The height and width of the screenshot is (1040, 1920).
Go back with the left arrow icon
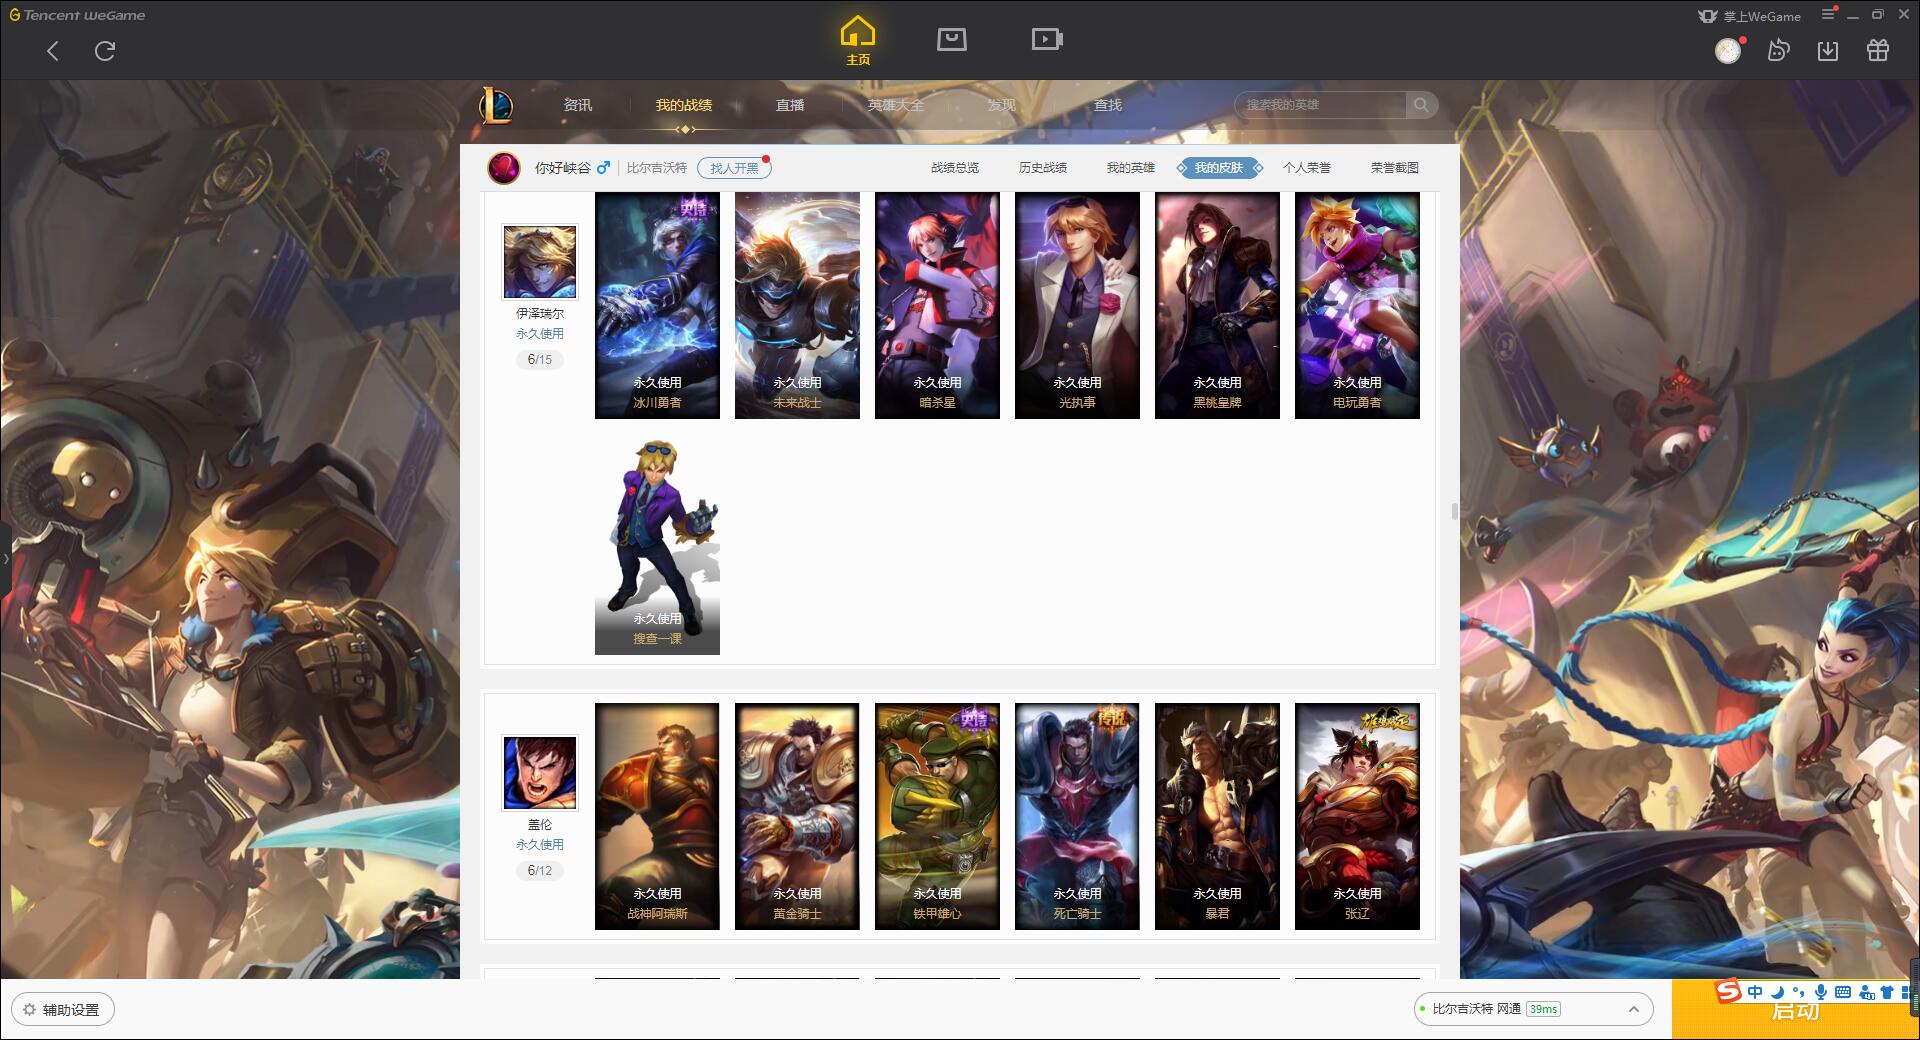pyautogui.click(x=53, y=51)
